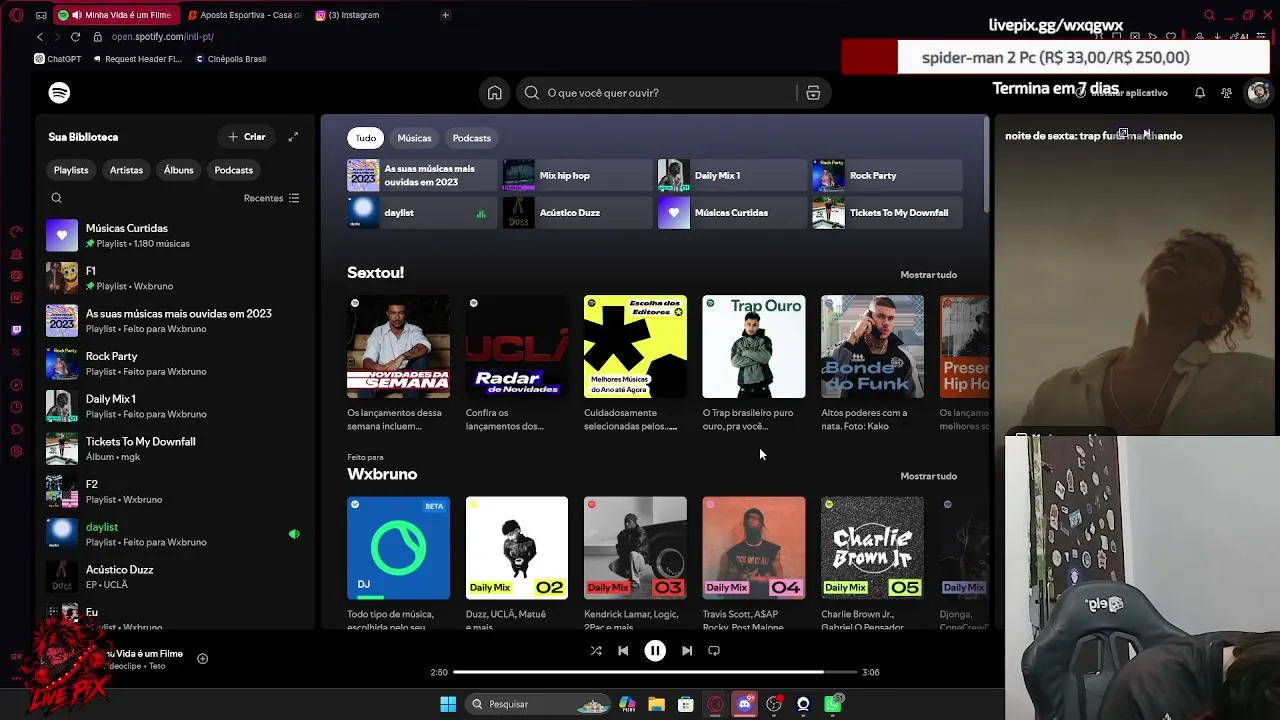Screen dimensions: 1280x720
Task: Switch to the Aposta Esportiva browser tab
Action: [245, 15]
